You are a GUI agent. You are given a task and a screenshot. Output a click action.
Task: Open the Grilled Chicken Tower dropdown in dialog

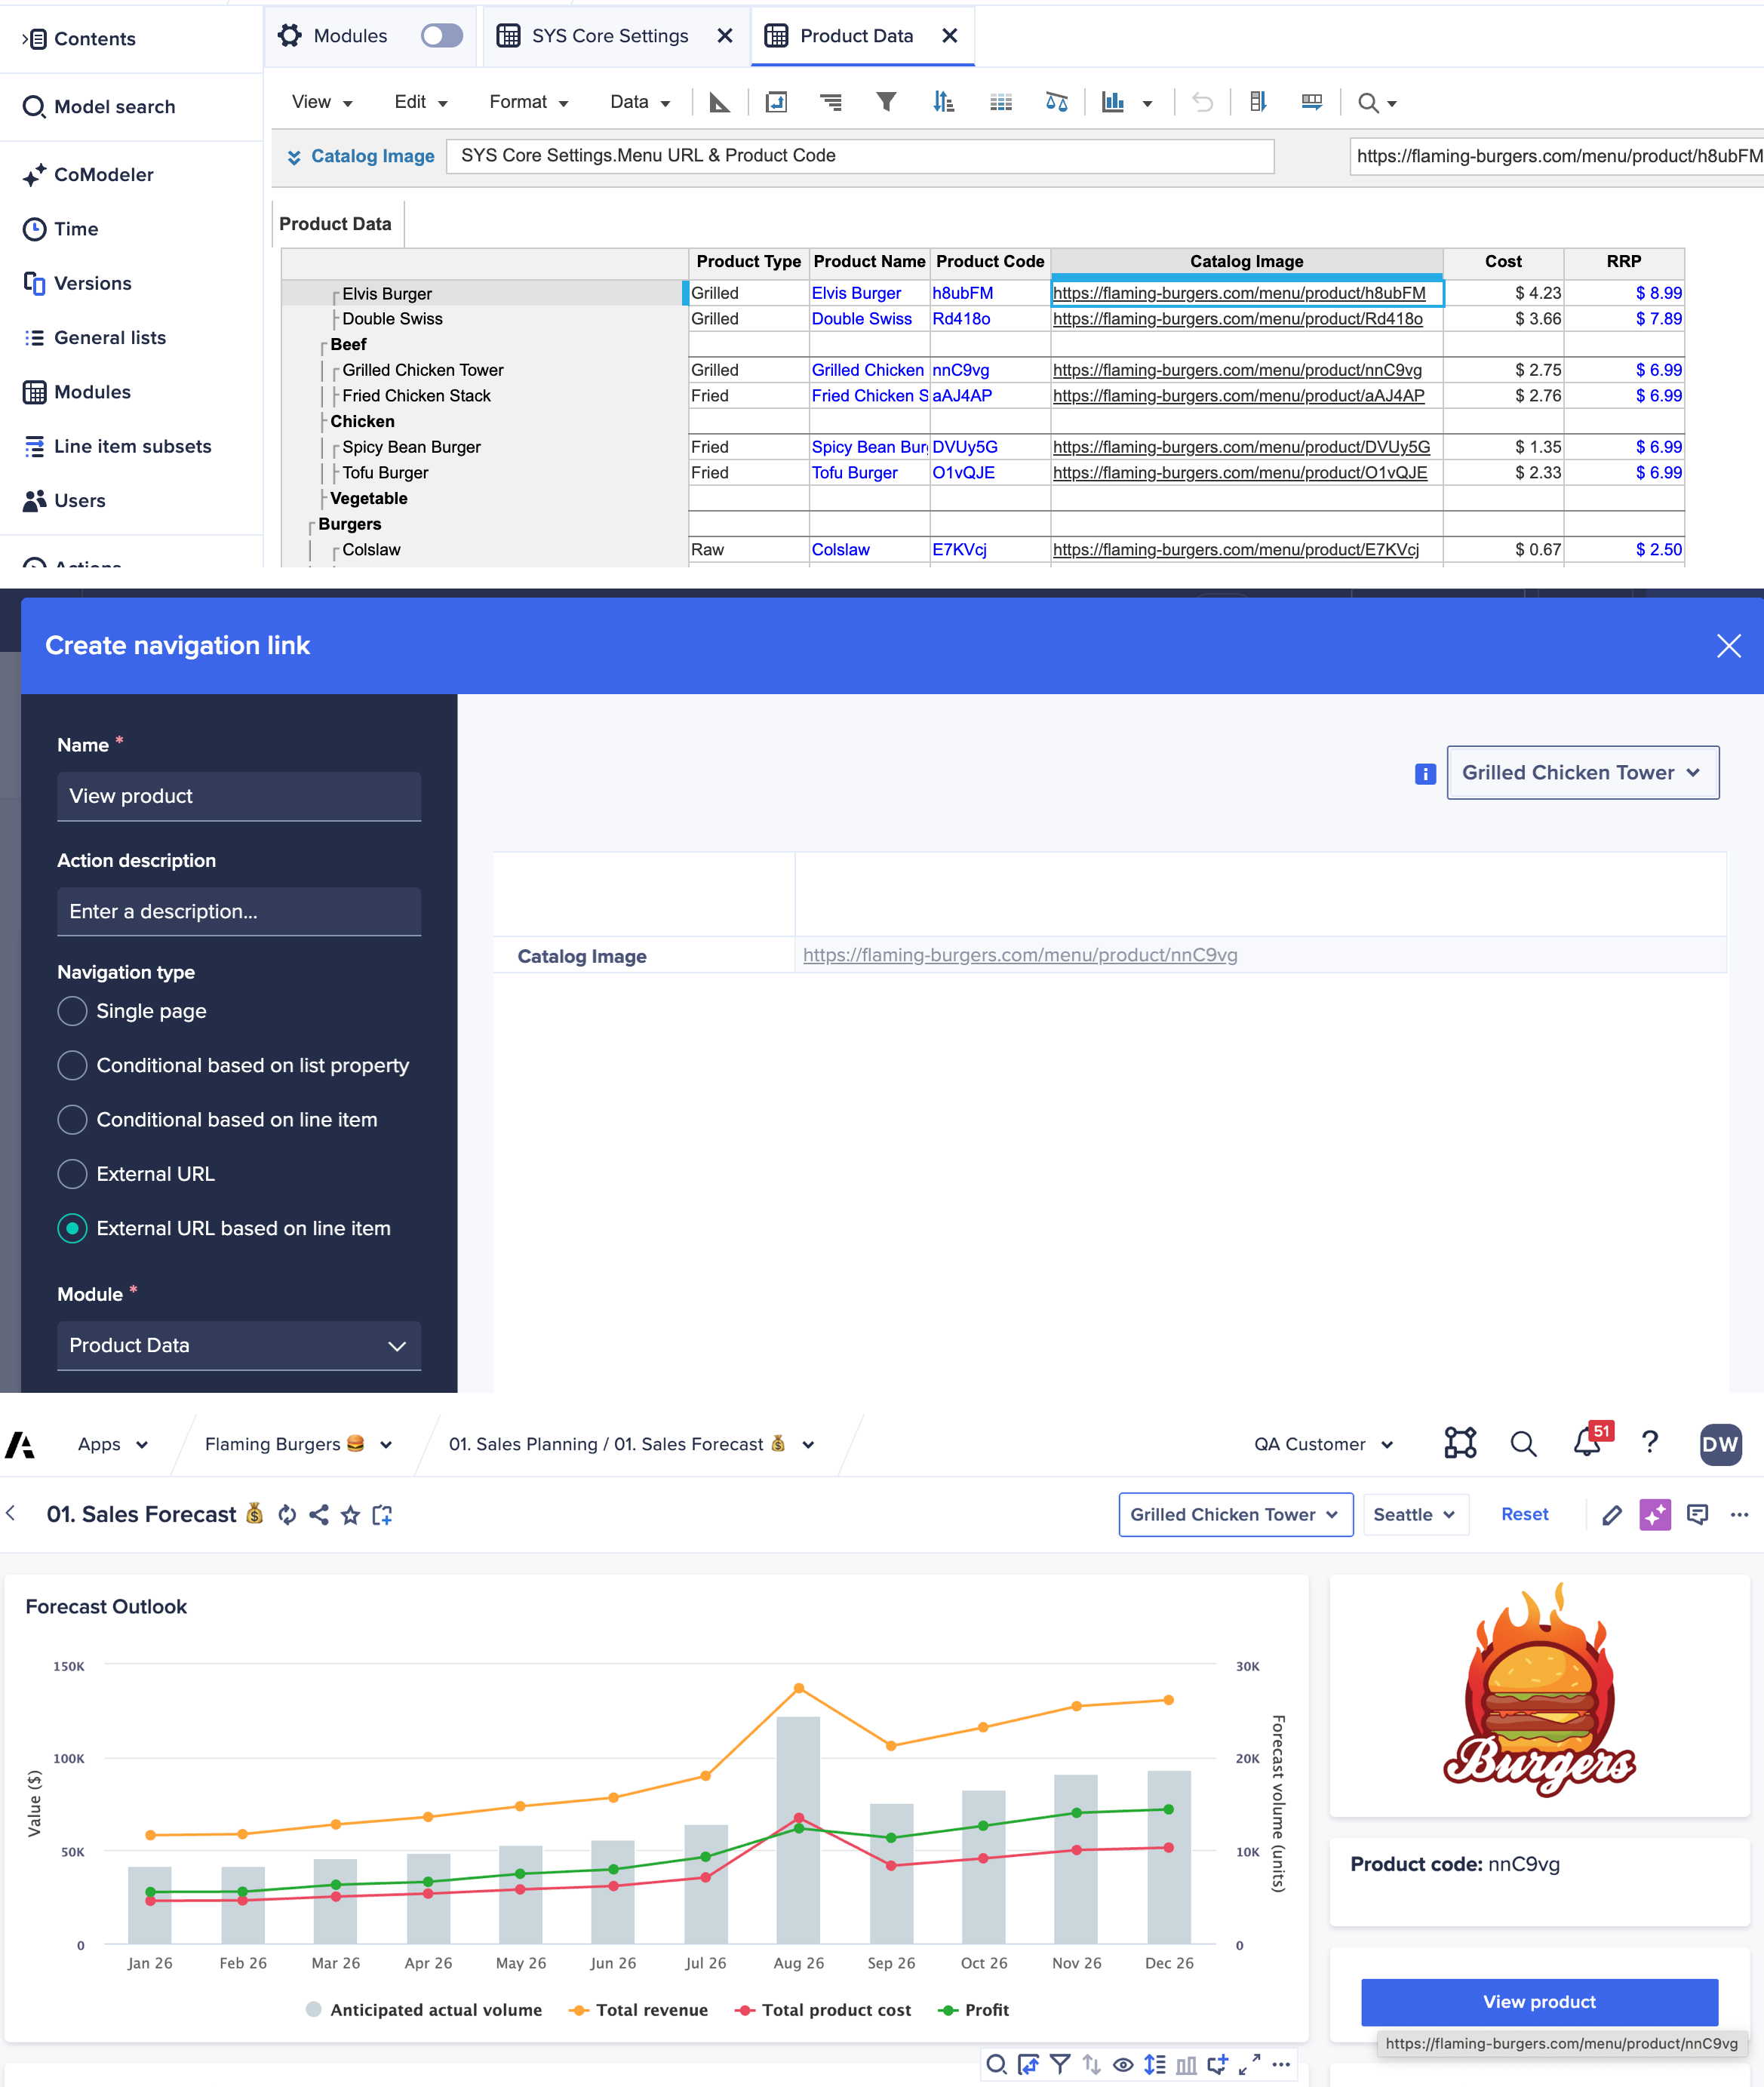point(1582,772)
